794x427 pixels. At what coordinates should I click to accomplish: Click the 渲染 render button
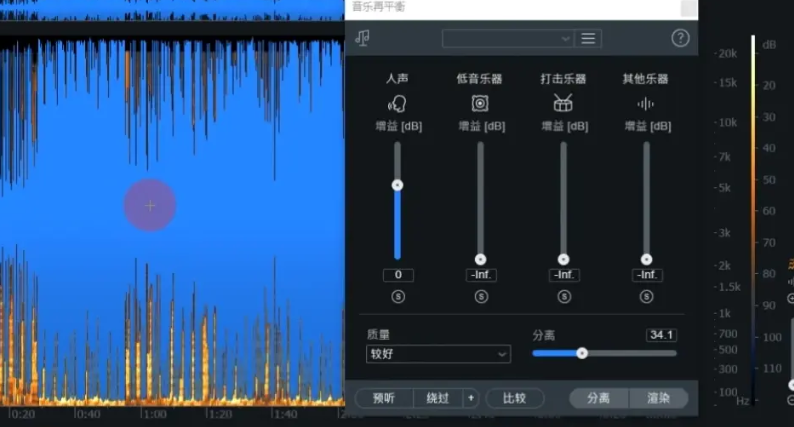(658, 398)
